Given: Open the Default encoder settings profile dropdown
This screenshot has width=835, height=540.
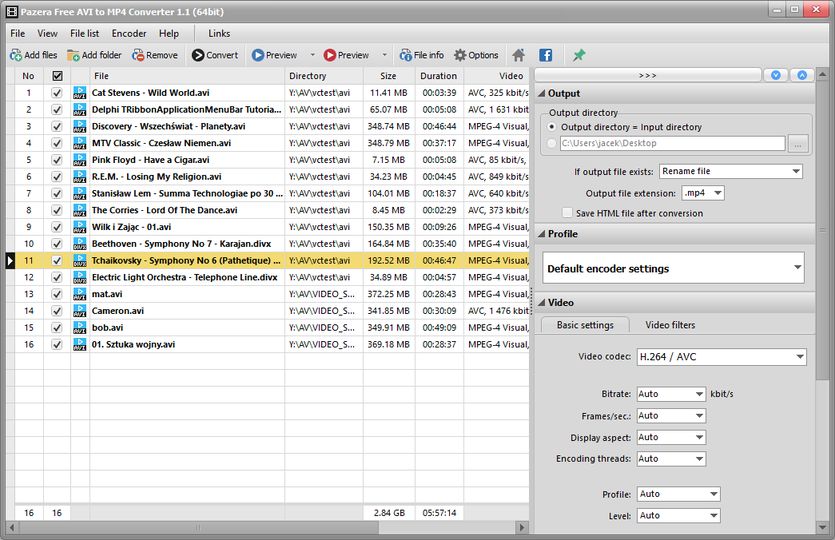Looking at the screenshot, I should pyautogui.click(x=673, y=268).
